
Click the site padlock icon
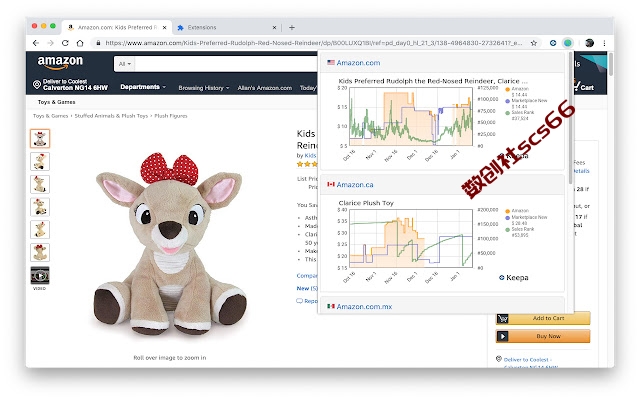point(98,43)
